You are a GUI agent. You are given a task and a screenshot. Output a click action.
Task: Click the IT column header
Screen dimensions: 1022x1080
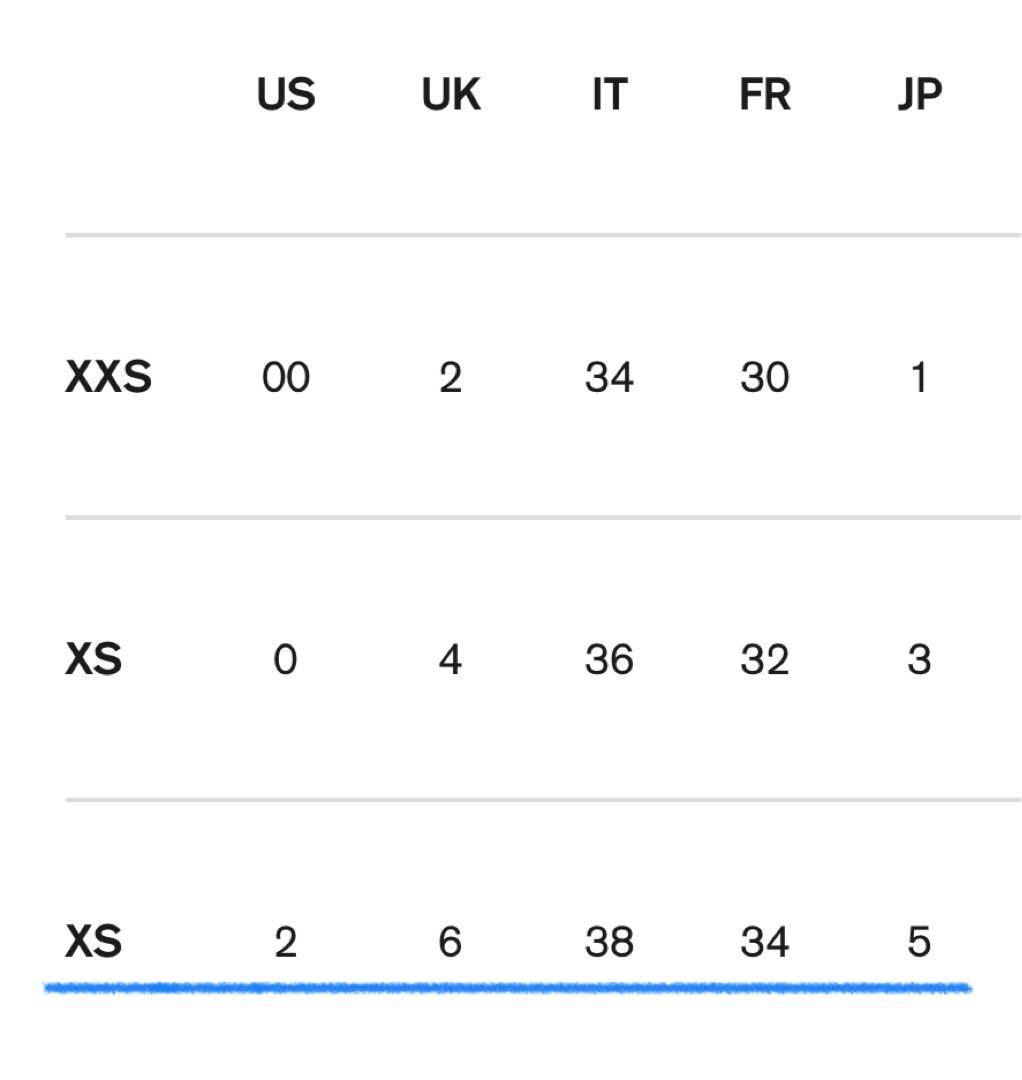(609, 94)
